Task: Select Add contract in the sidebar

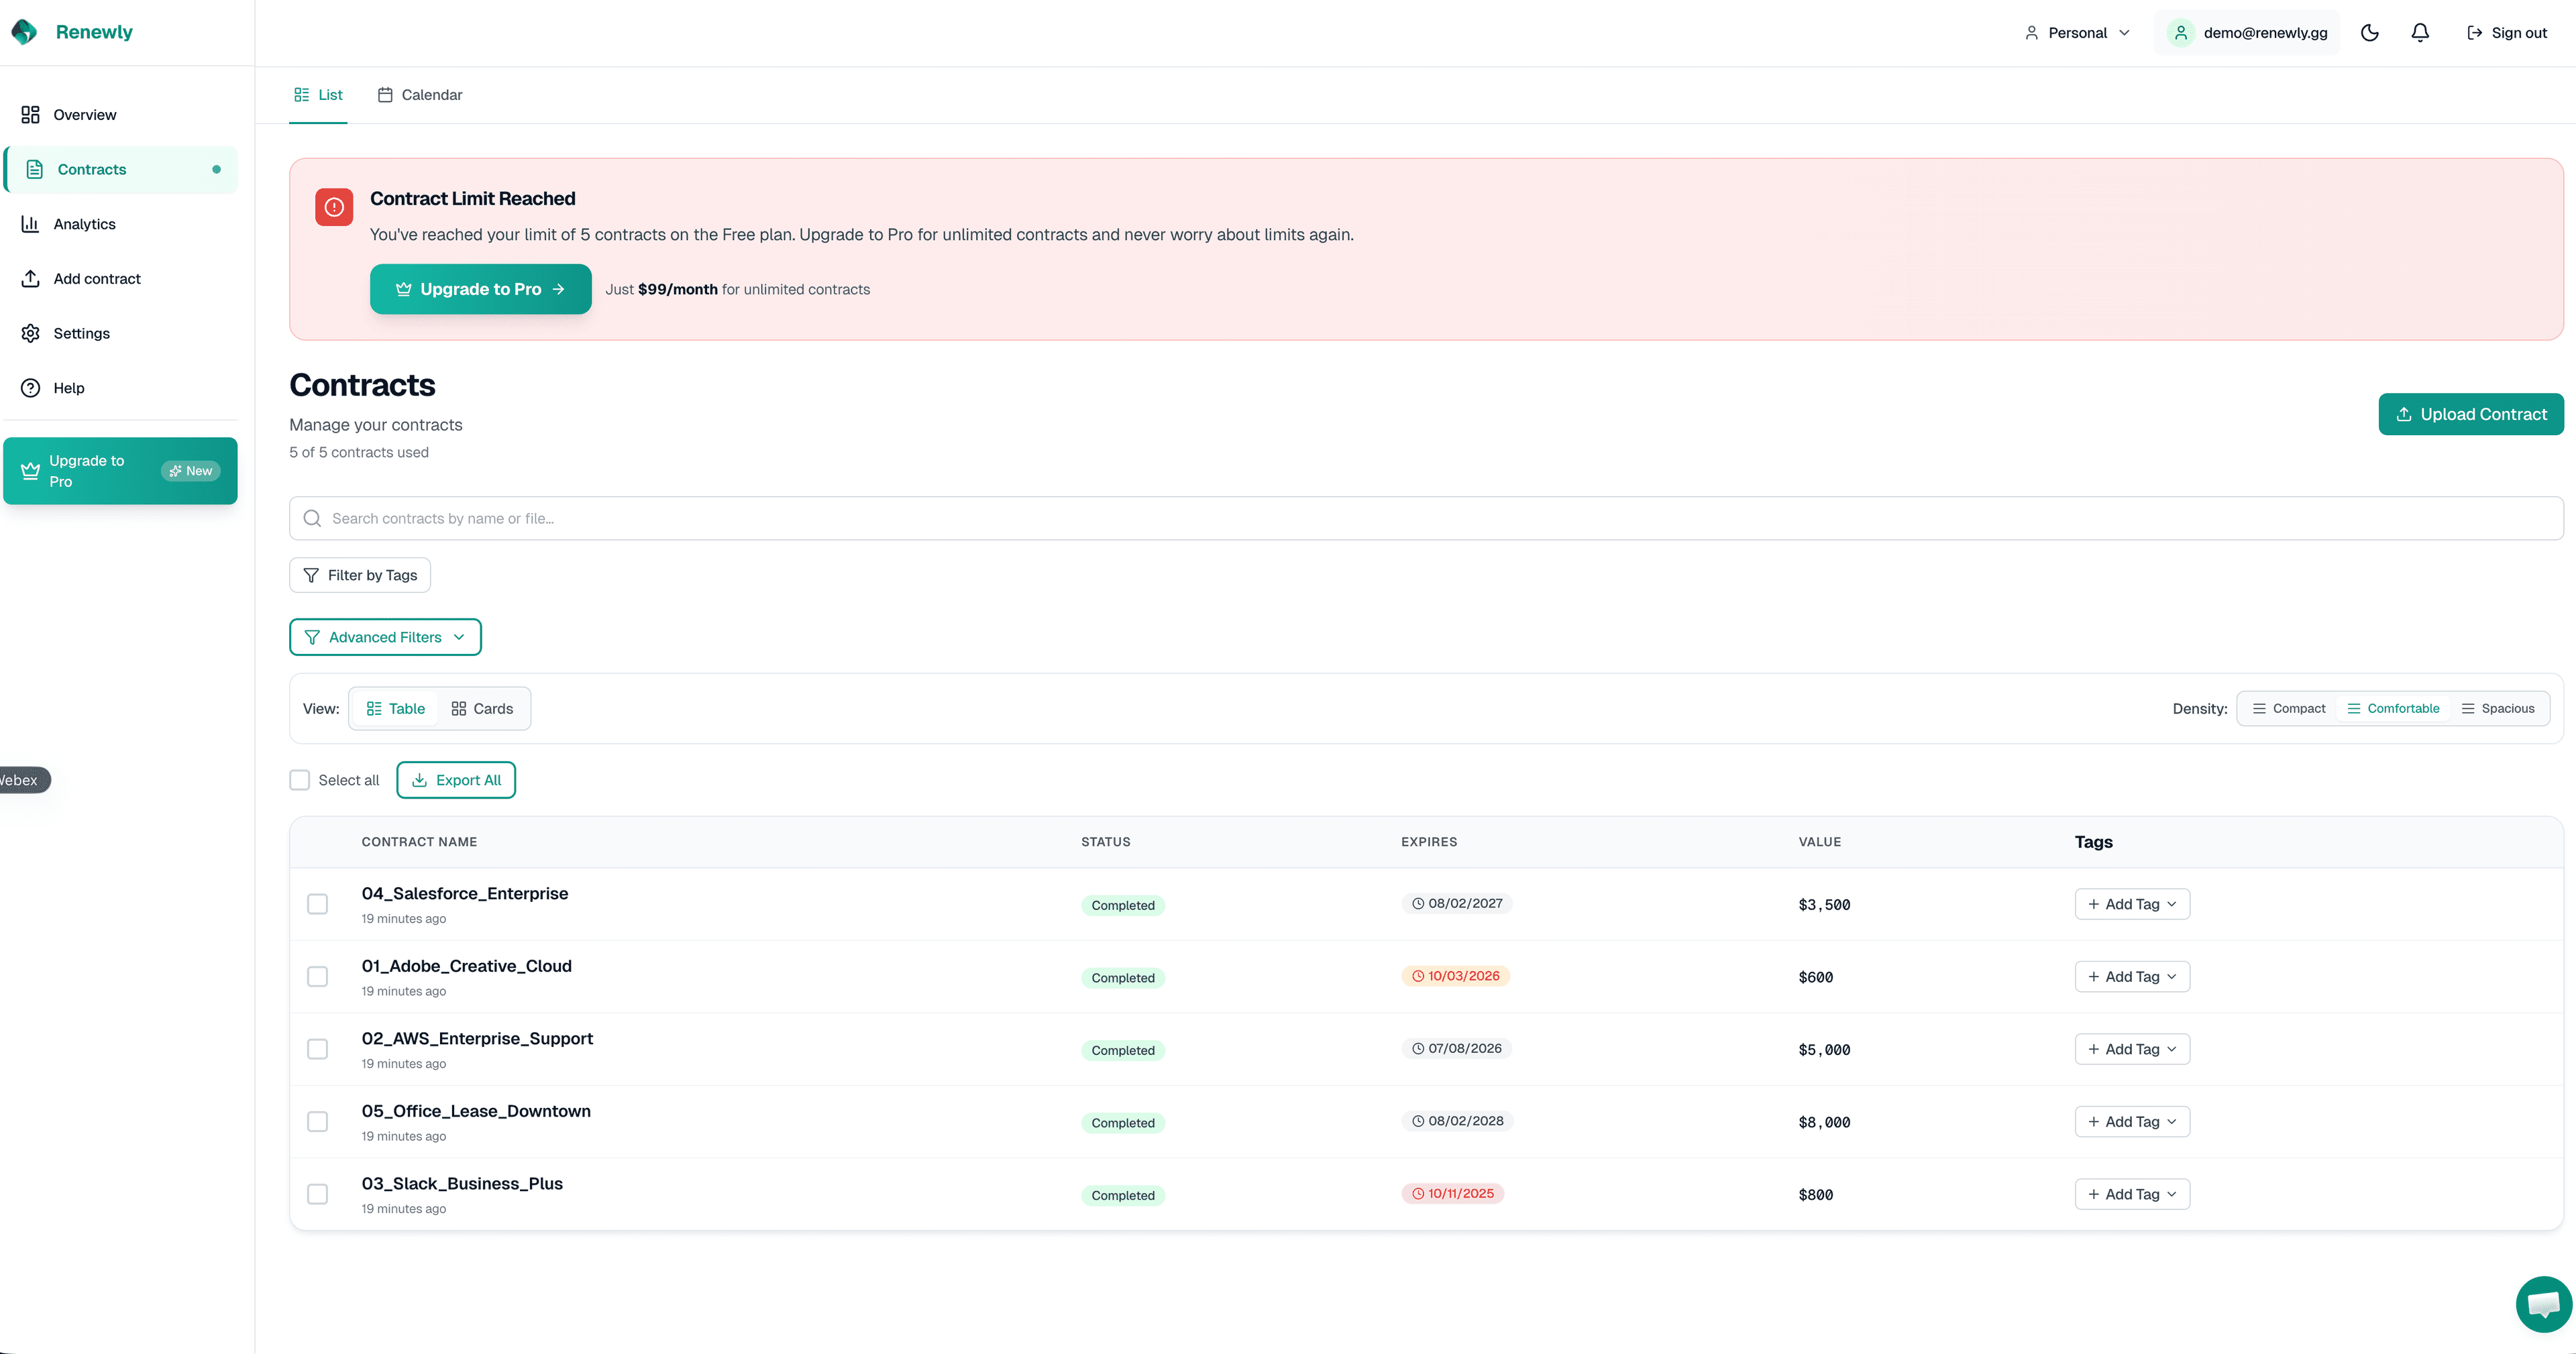Action: (96, 278)
